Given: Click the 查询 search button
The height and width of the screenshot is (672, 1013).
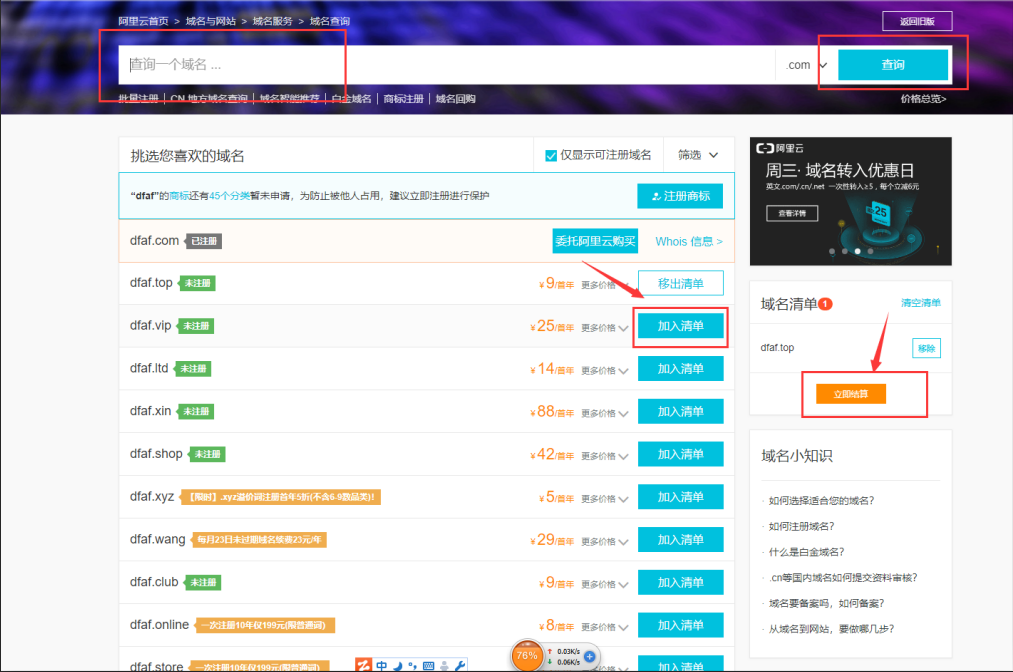Looking at the screenshot, I should (893, 65).
